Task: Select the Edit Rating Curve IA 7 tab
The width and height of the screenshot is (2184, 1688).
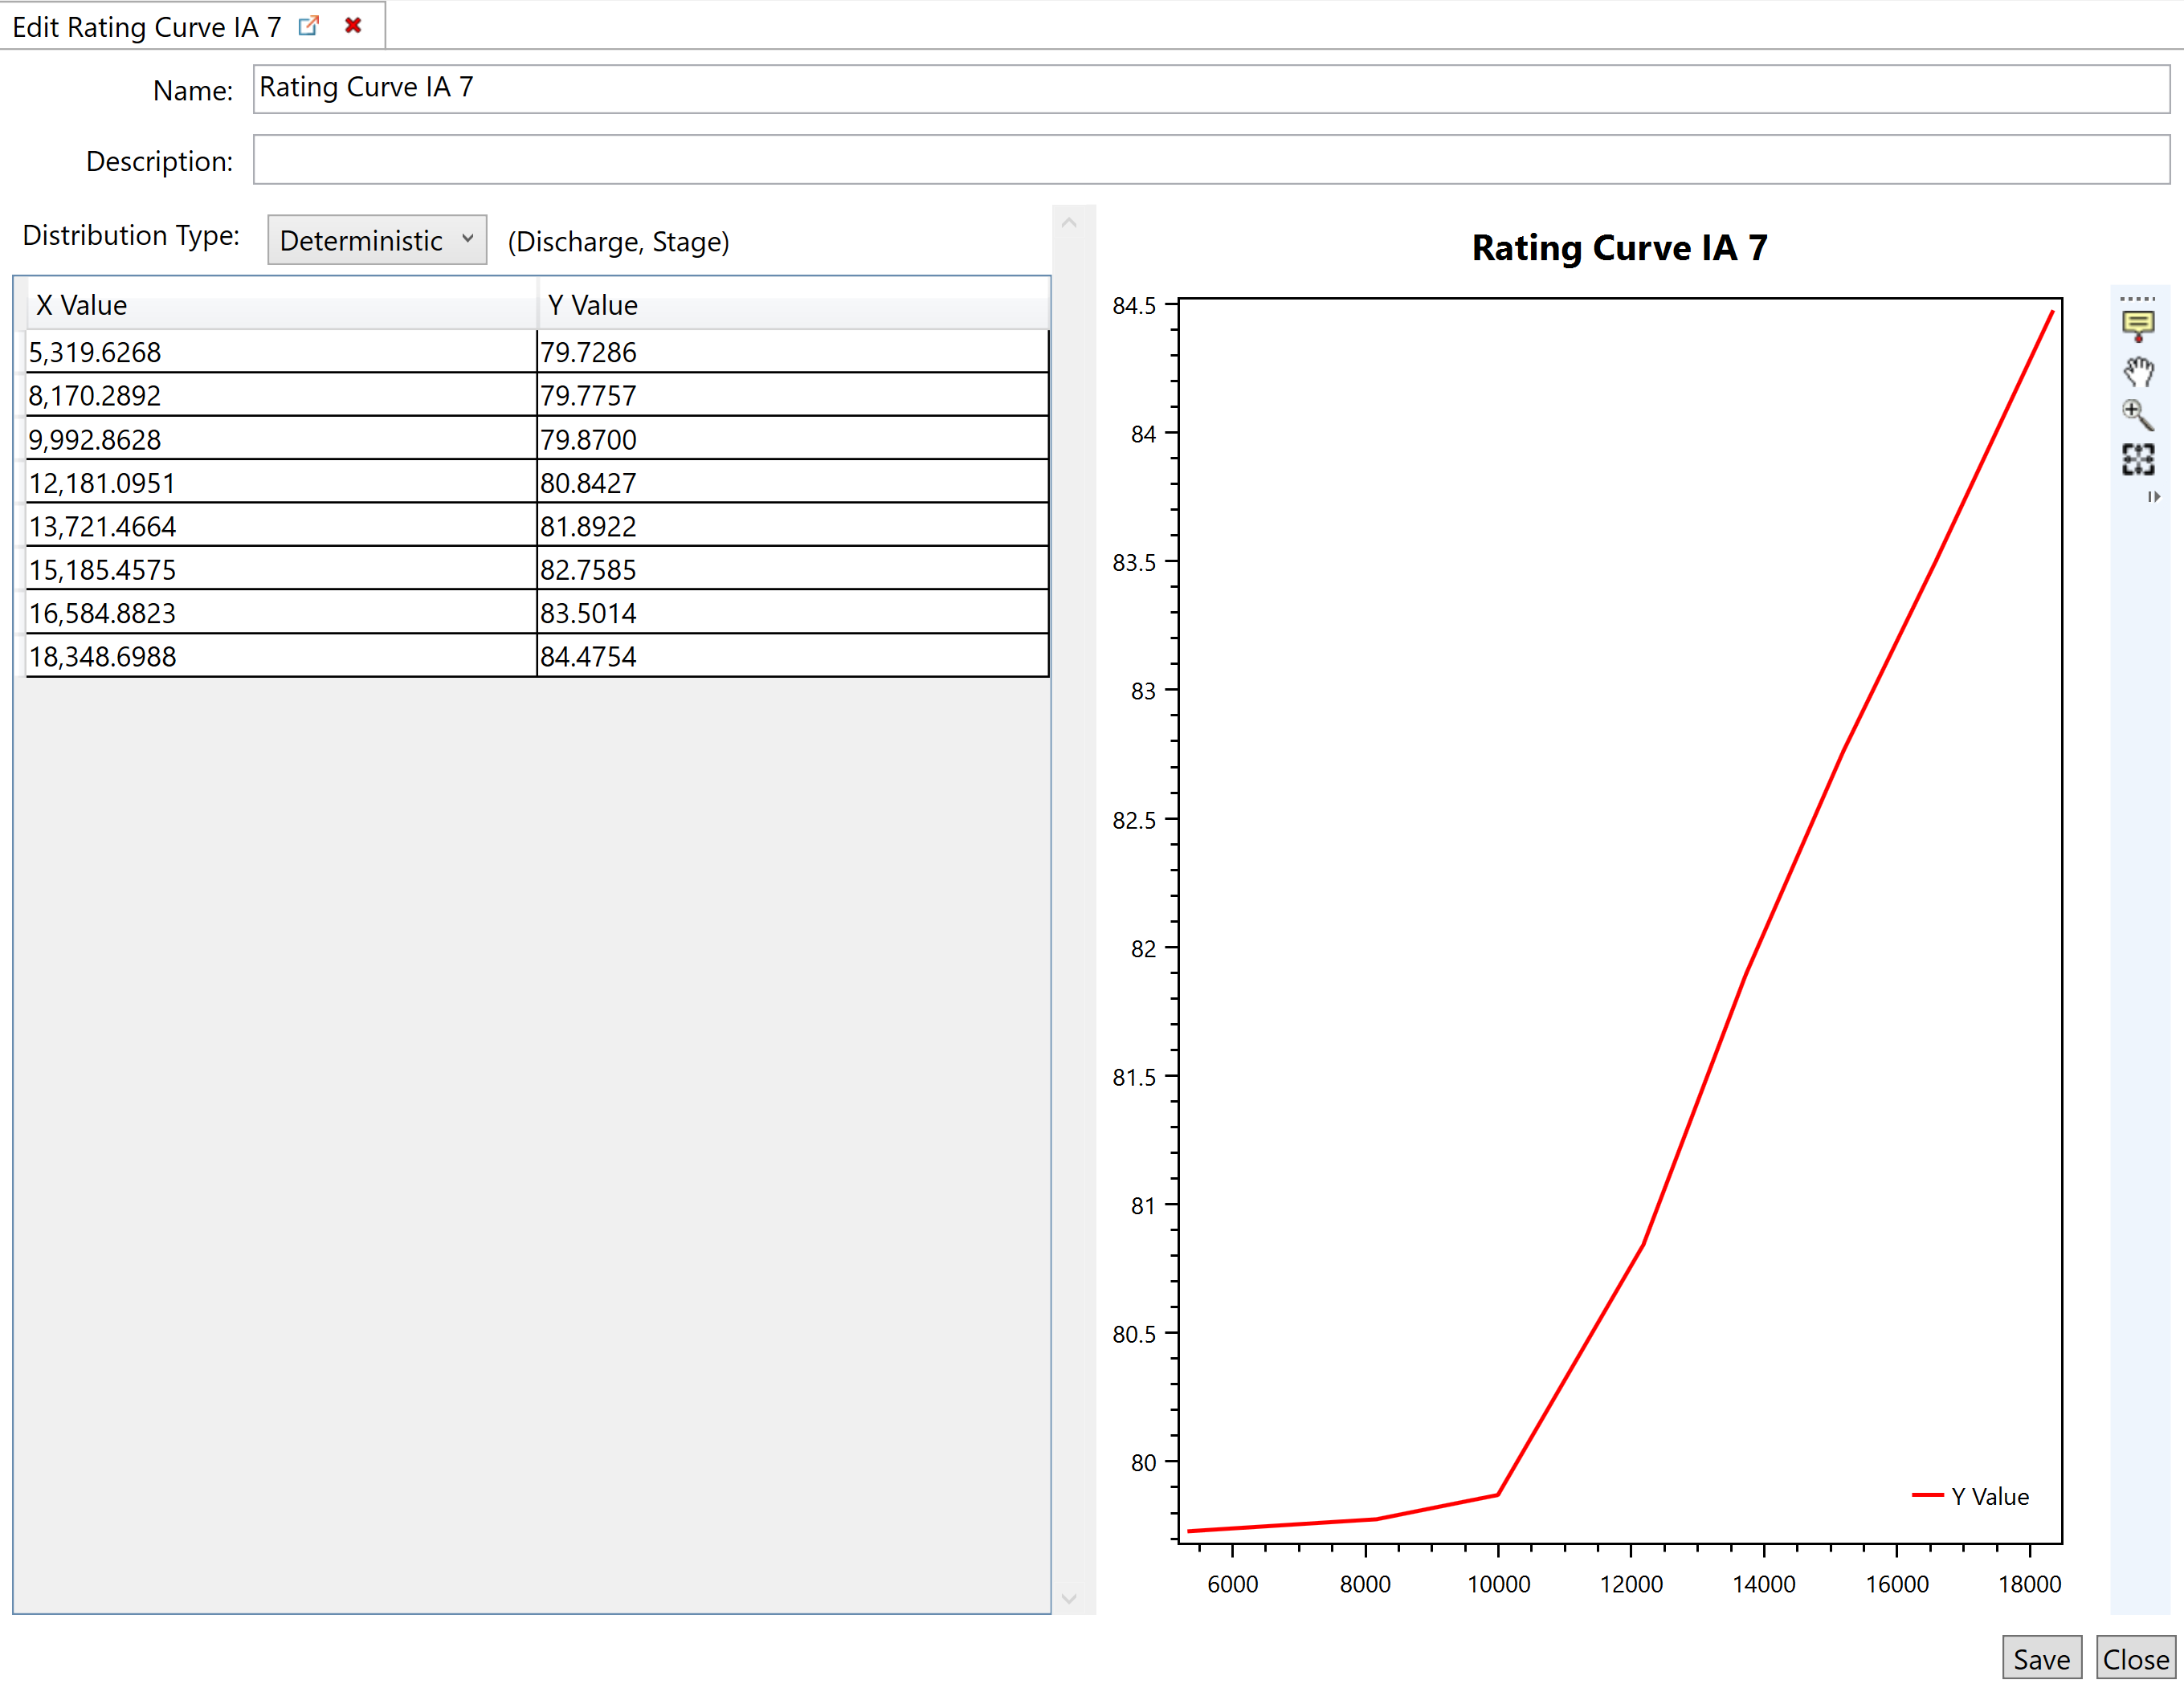Action: (147, 27)
